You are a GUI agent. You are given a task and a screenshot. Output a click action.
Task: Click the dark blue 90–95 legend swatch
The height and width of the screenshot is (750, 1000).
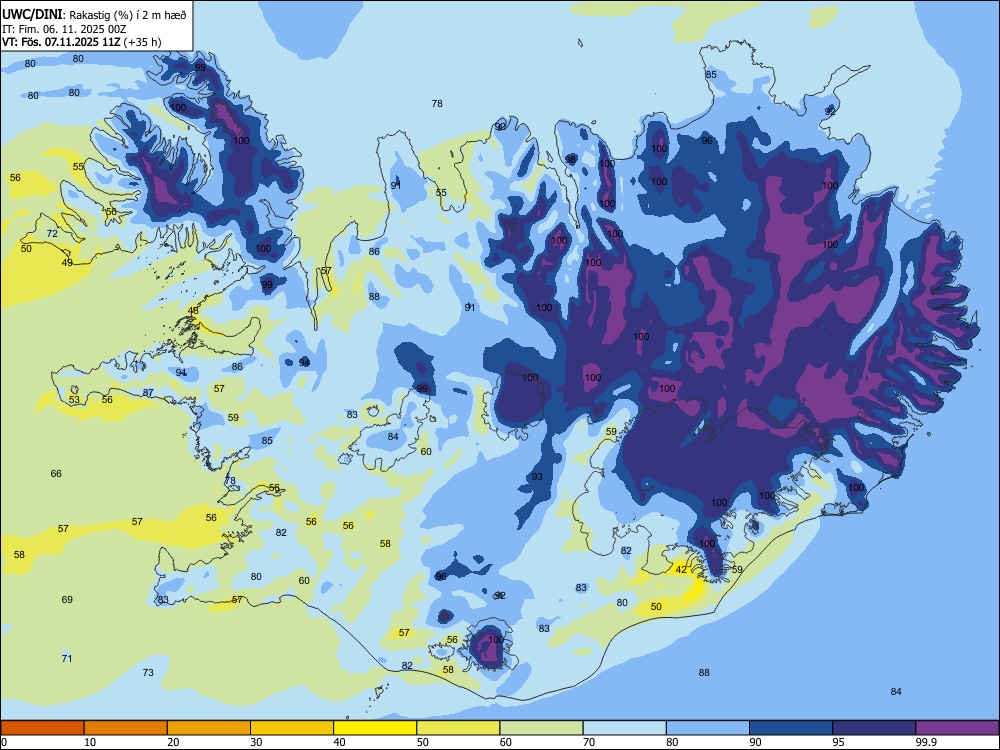tap(791, 728)
